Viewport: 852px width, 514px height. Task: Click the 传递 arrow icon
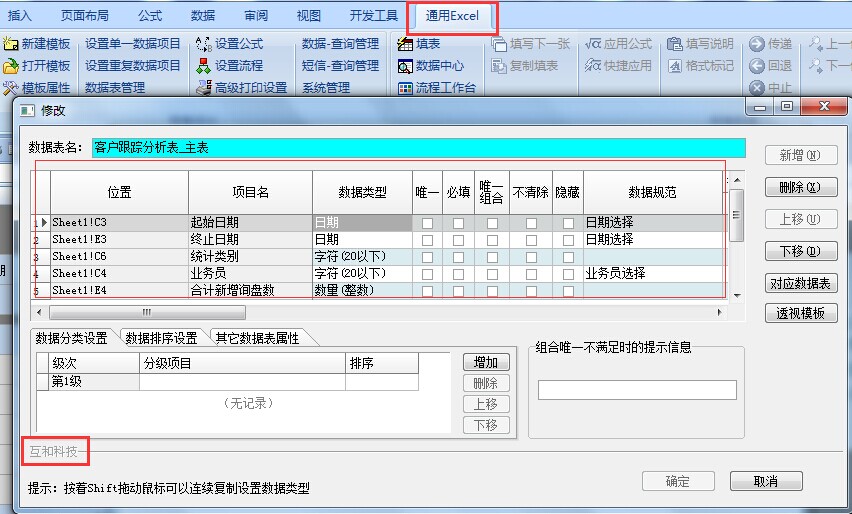[757, 43]
